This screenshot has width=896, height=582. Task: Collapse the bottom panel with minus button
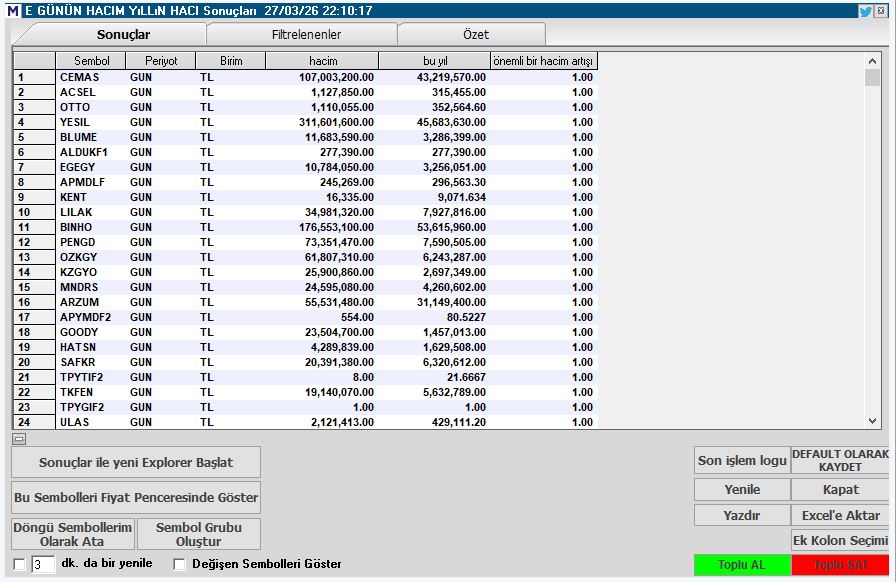(x=19, y=438)
